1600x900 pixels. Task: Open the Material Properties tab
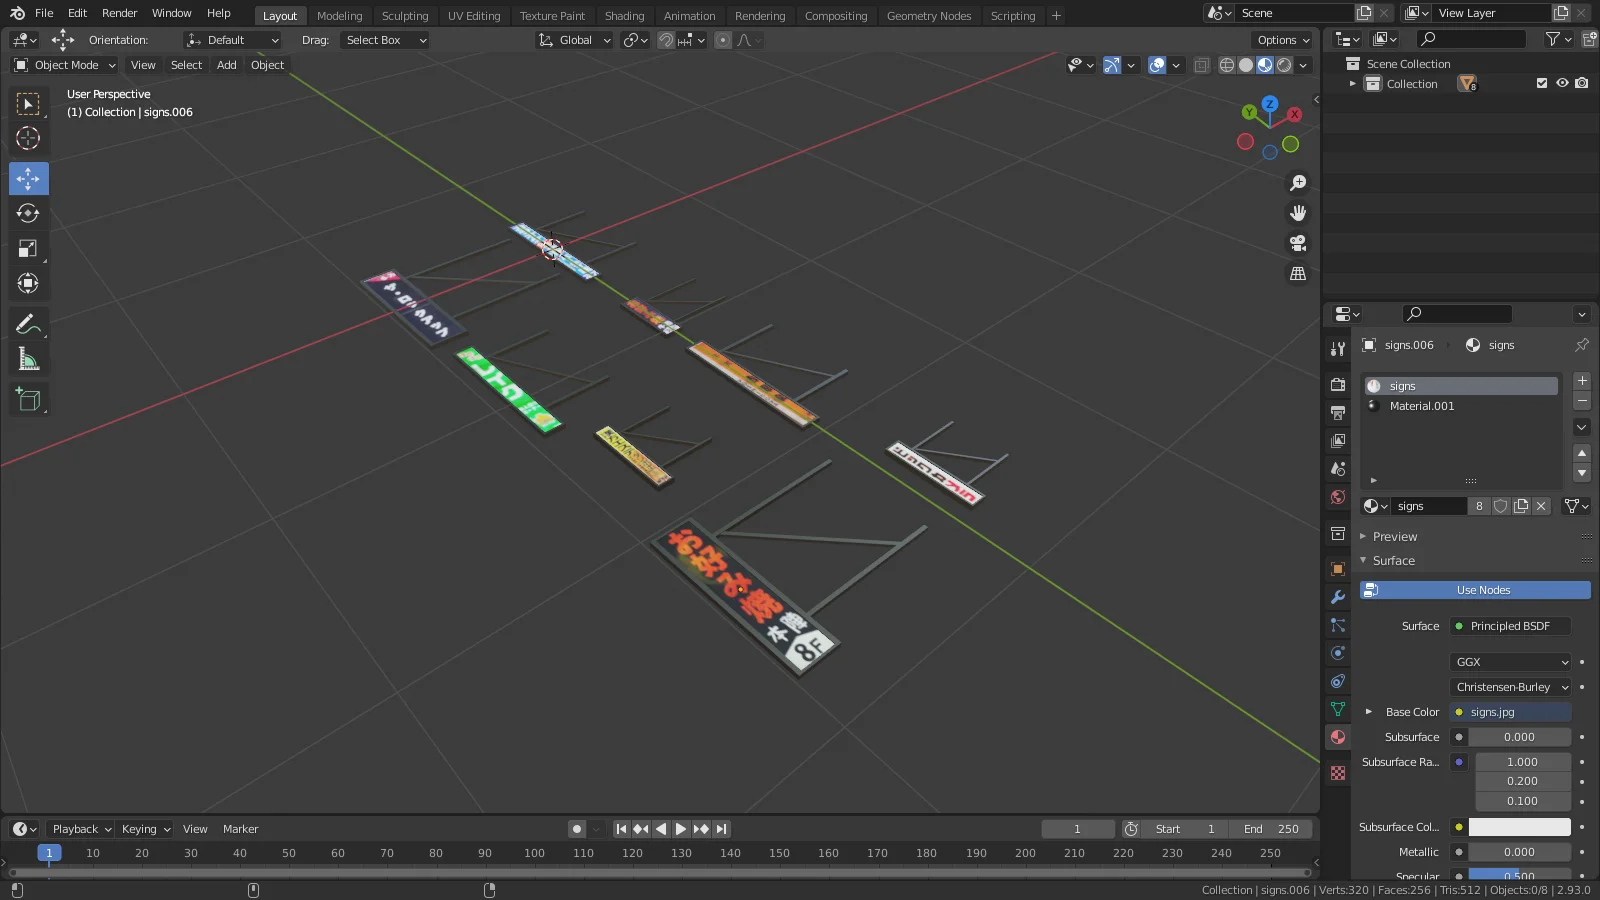click(x=1337, y=737)
